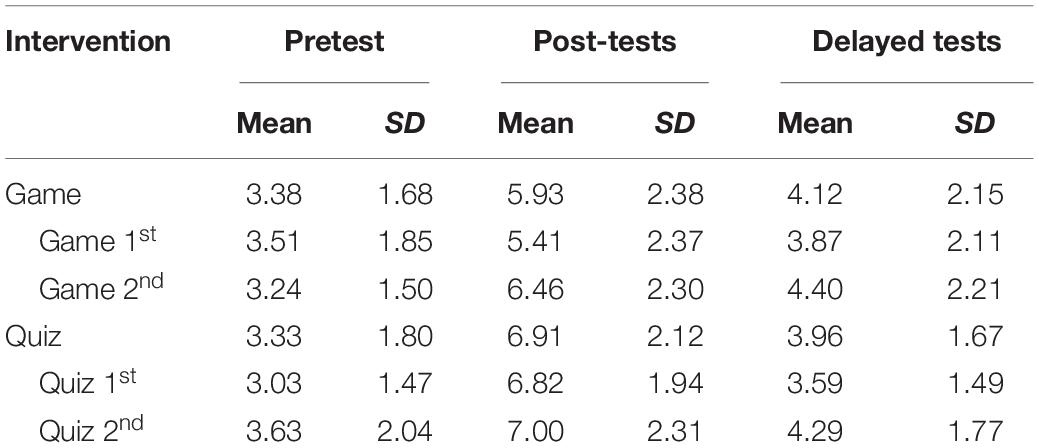Click Quiz 1st delayed SD 1.49

974,384
